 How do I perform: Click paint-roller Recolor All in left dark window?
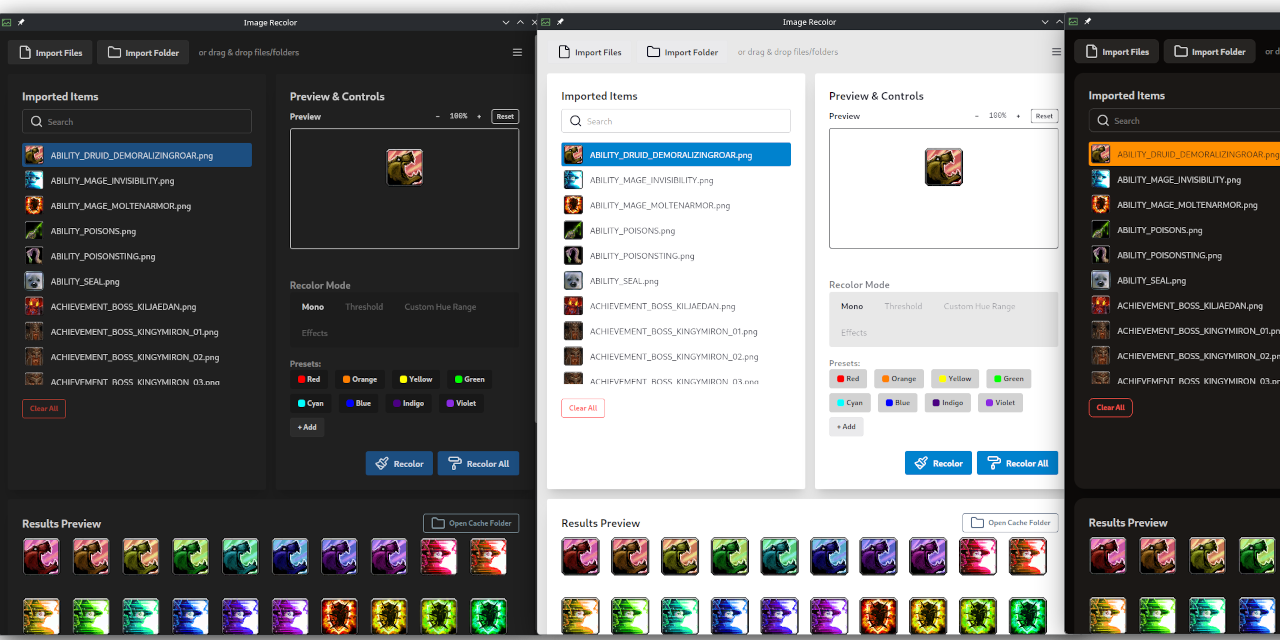479,463
